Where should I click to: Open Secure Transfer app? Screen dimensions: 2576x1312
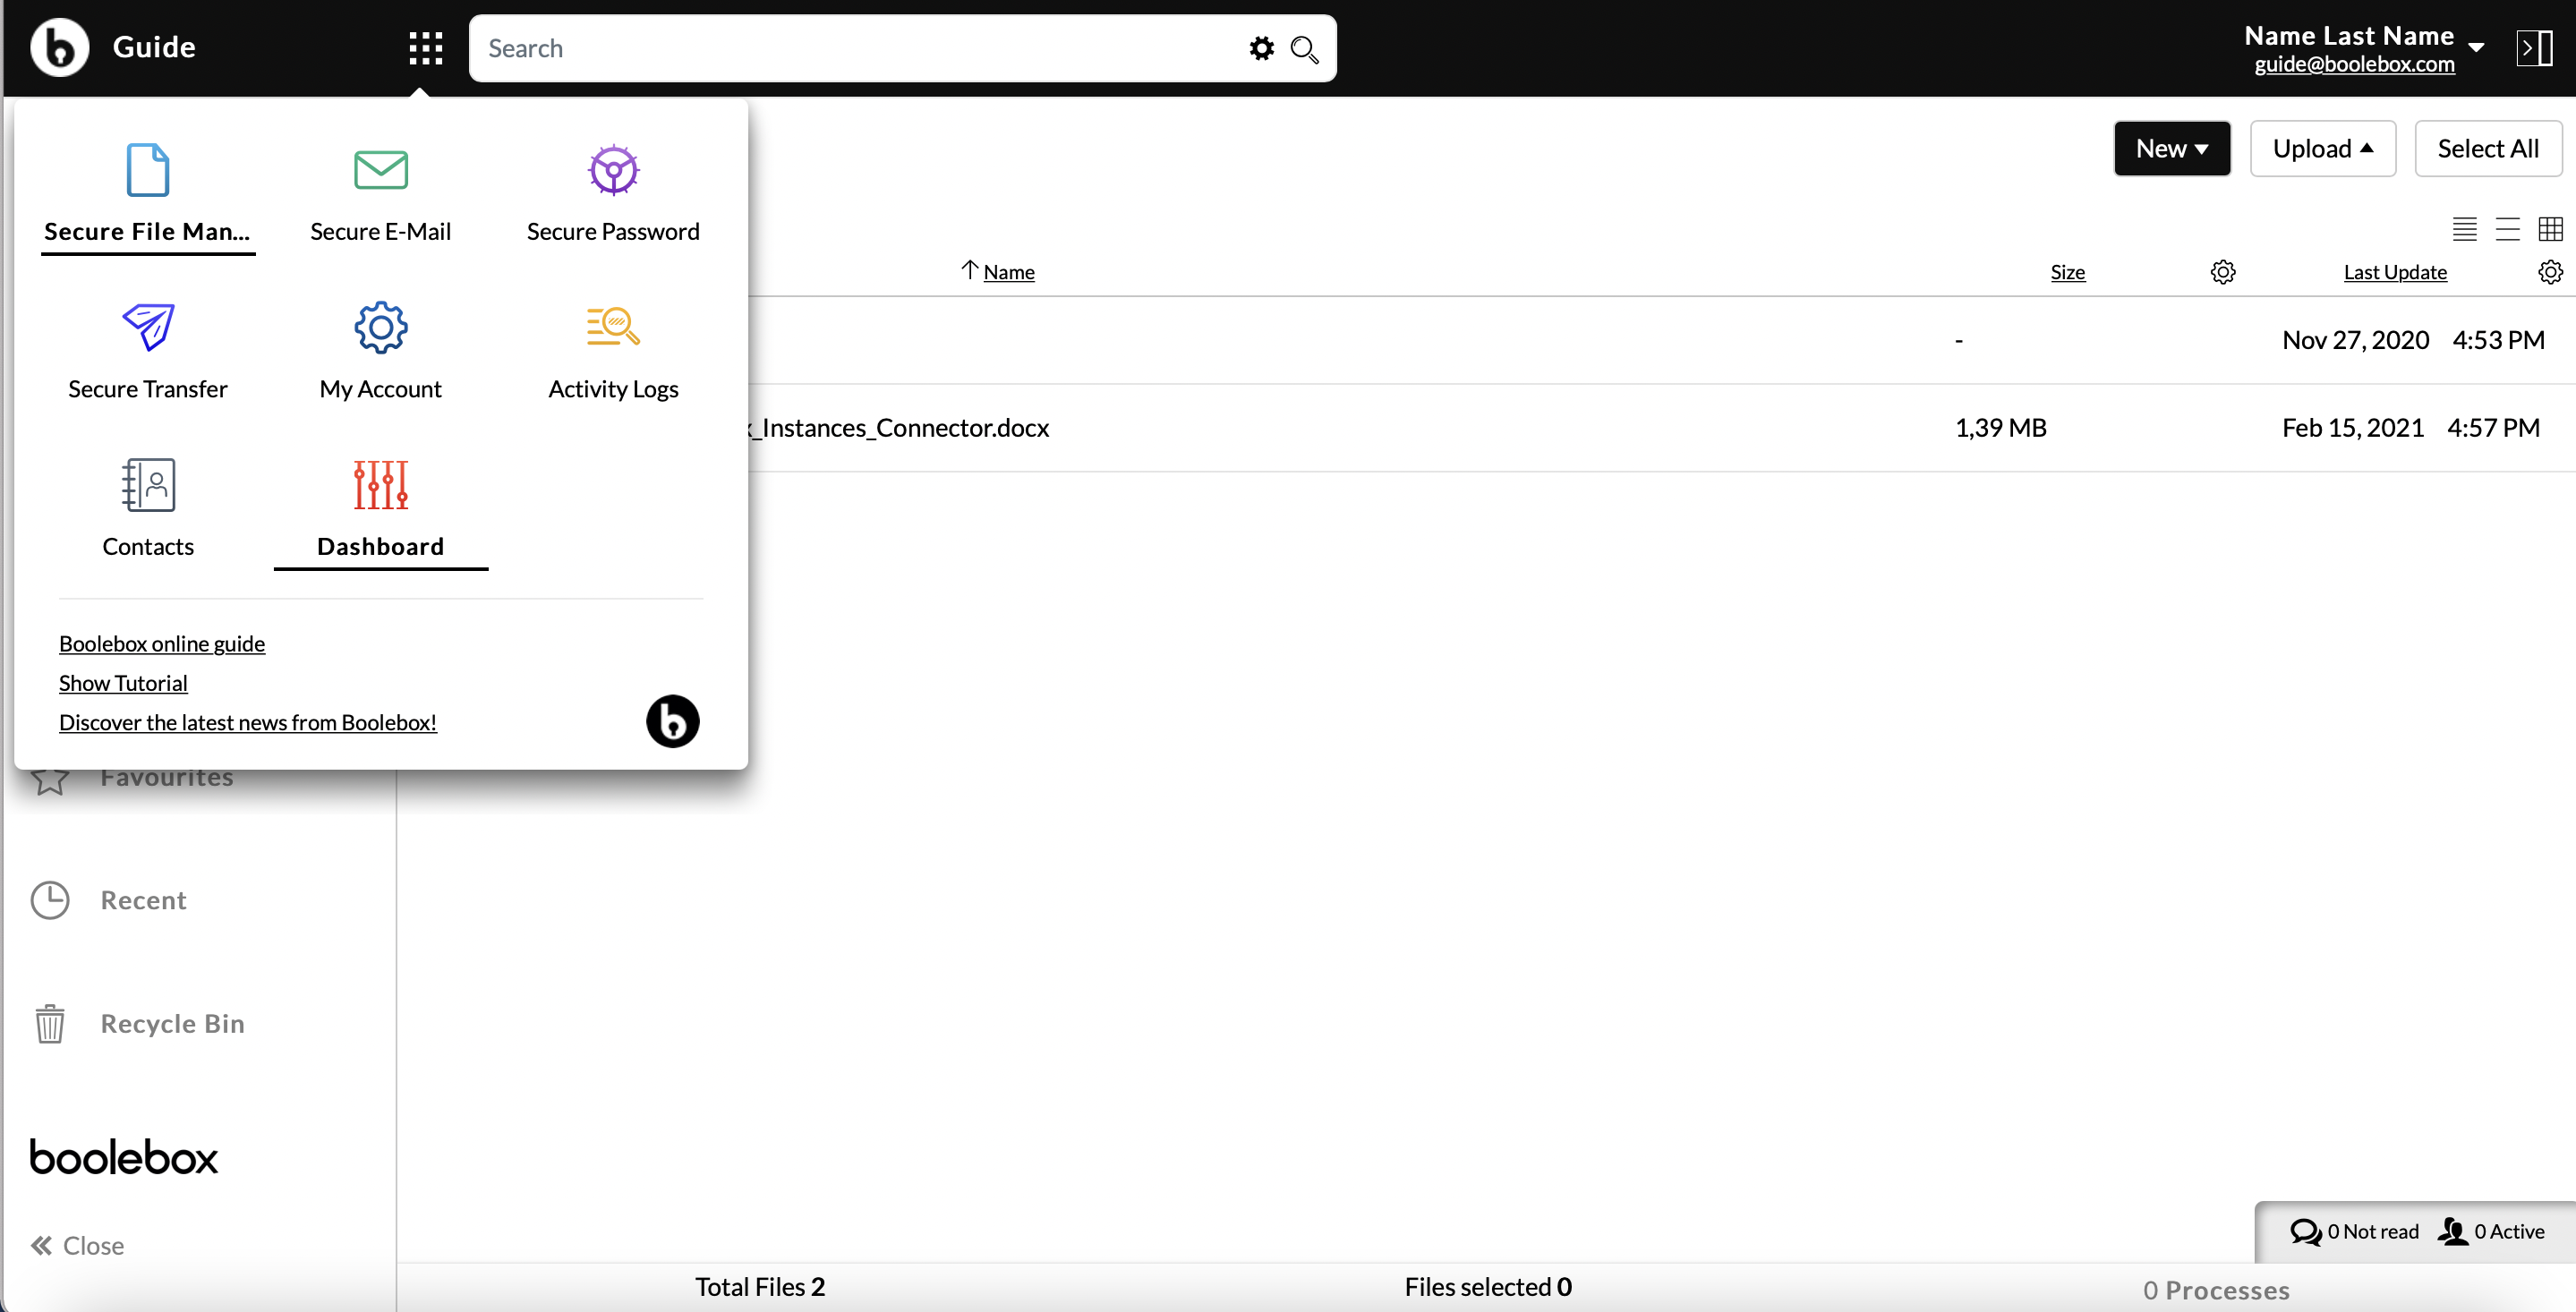[147, 351]
